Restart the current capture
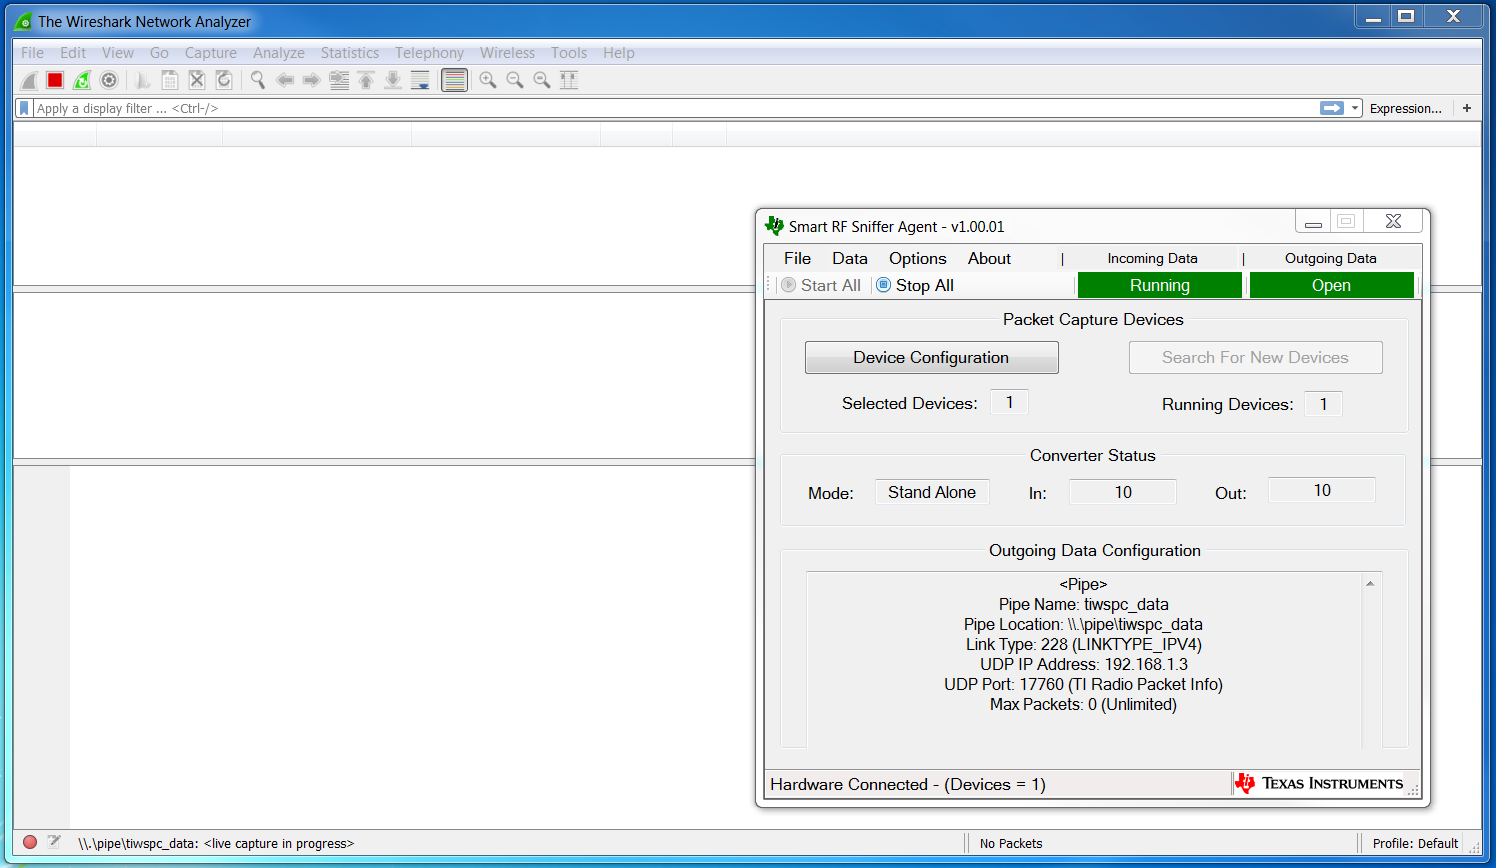This screenshot has width=1496, height=868. coord(82,80)
